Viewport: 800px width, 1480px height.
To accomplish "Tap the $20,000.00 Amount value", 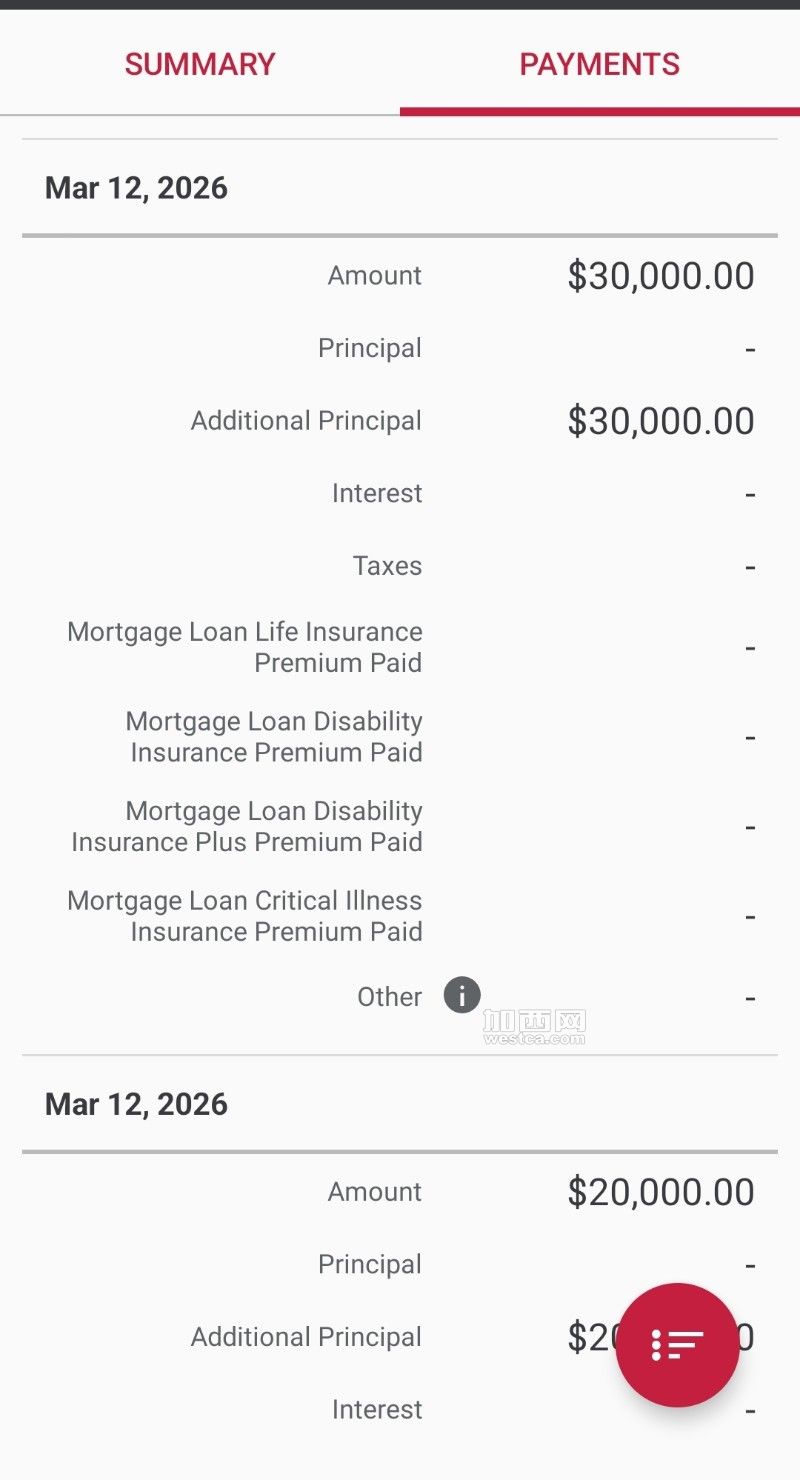I will [660, 1192].
